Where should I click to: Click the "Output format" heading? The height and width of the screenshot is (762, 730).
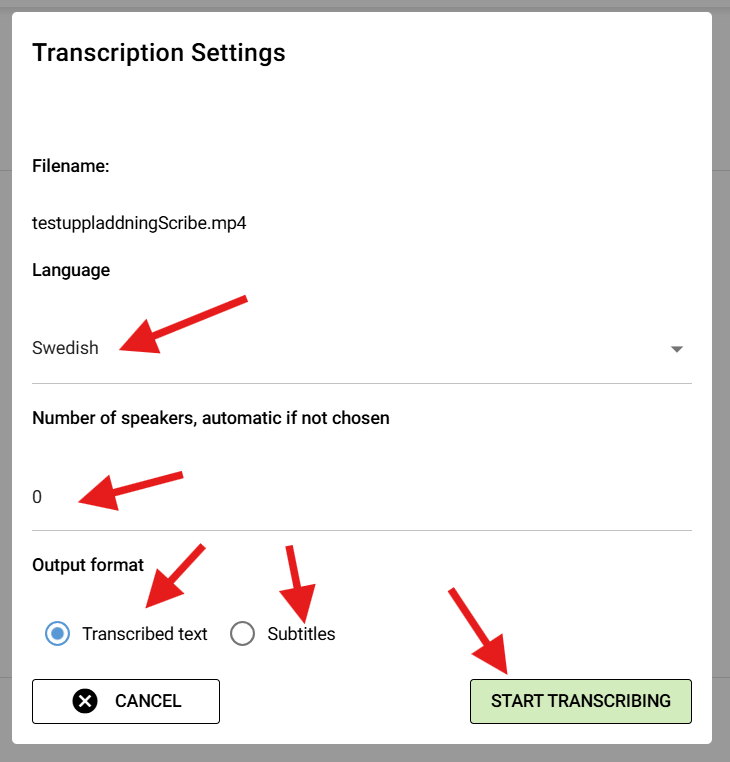[x=88, y=565]
